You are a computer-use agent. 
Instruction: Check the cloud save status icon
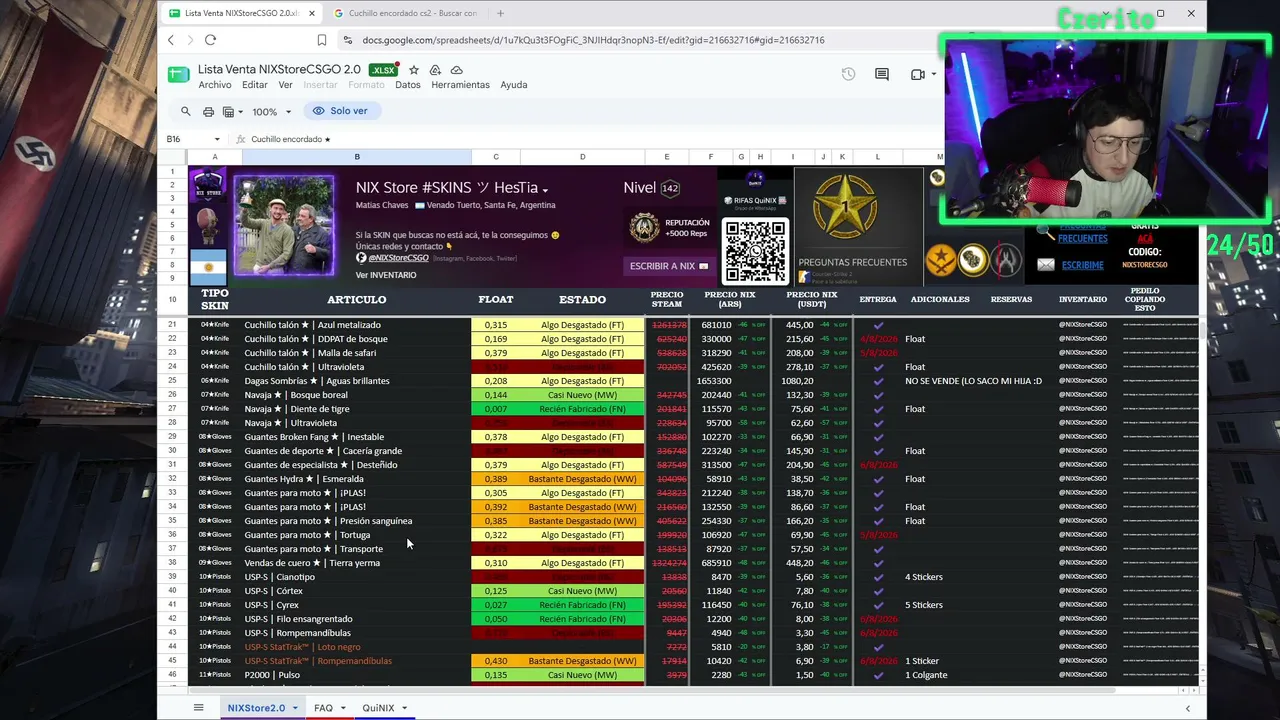pyautogui.click(x=457, y=70)
